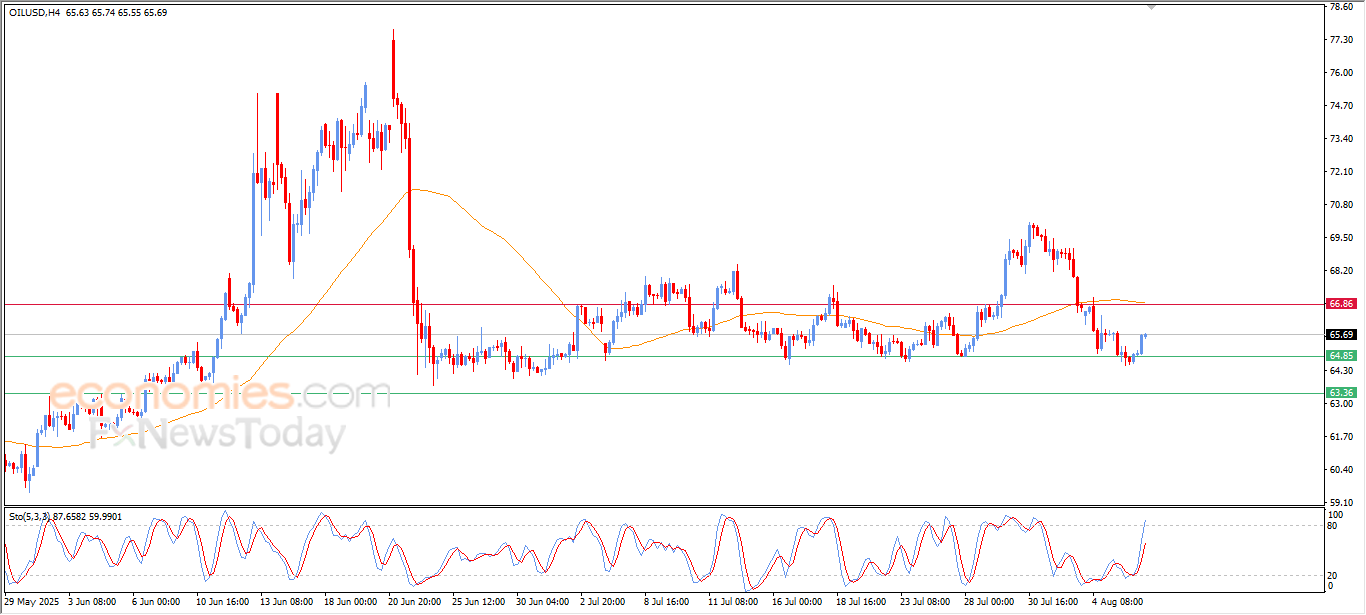
Task: Click the 4 Aug 08:00 time label
Action: [x=1117, y=603]
